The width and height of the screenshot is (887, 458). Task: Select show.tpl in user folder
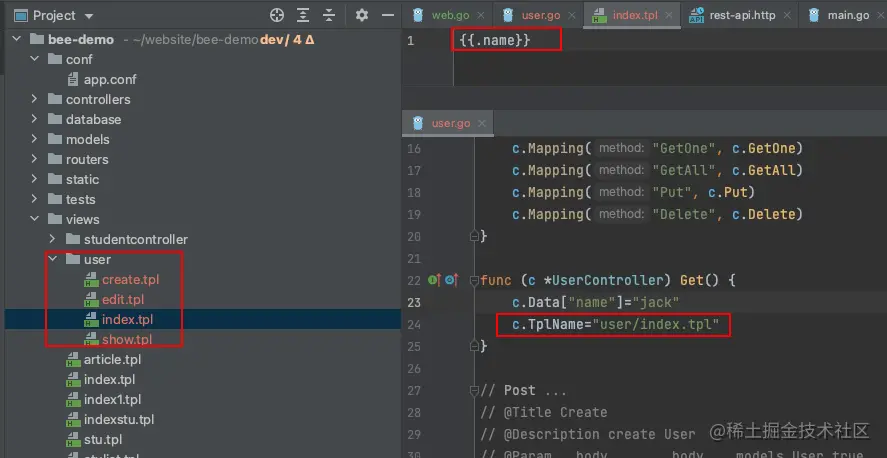pos(127,339)
